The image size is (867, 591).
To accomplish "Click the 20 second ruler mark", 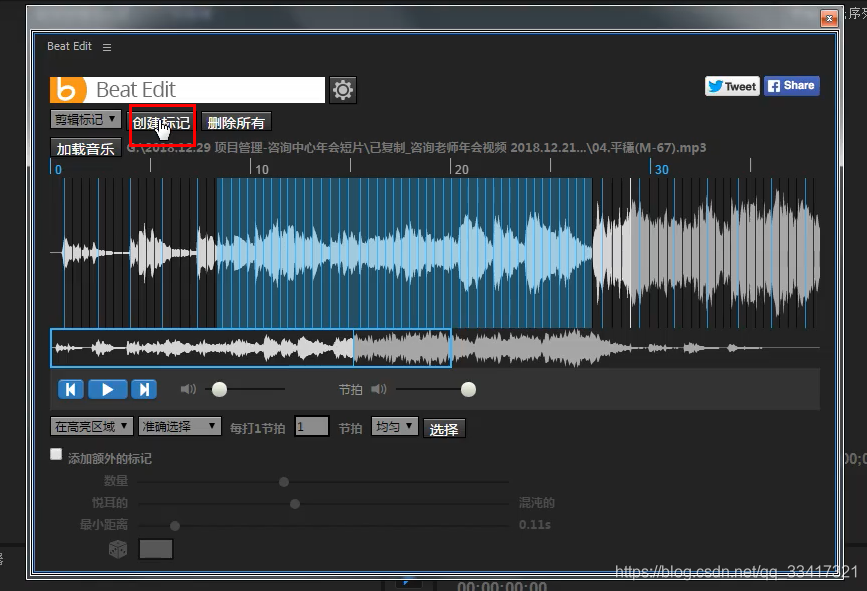I will click(x=461, y=169).
